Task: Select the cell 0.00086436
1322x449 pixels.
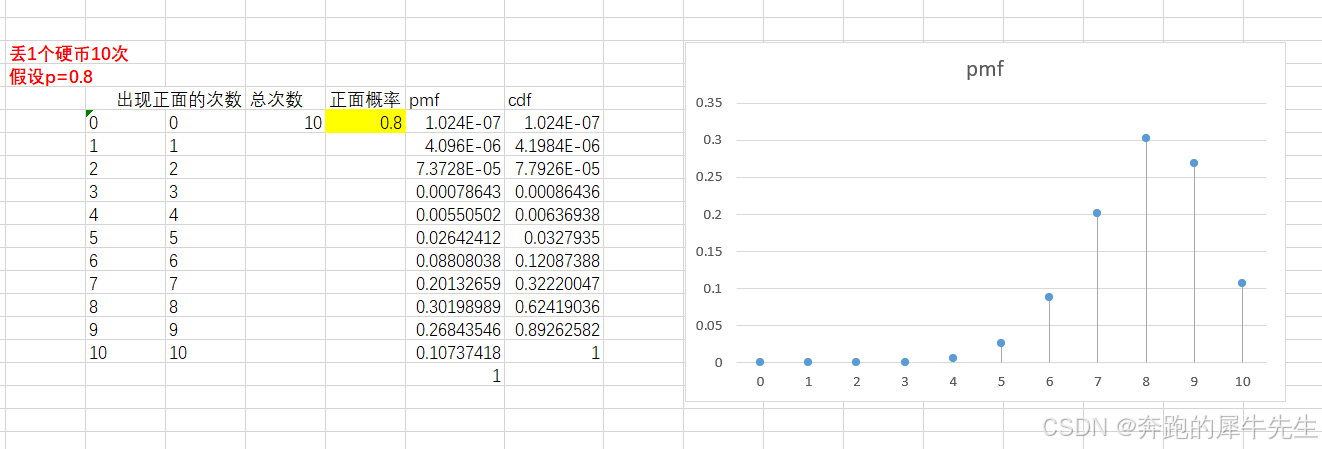Action: [553, 192]
